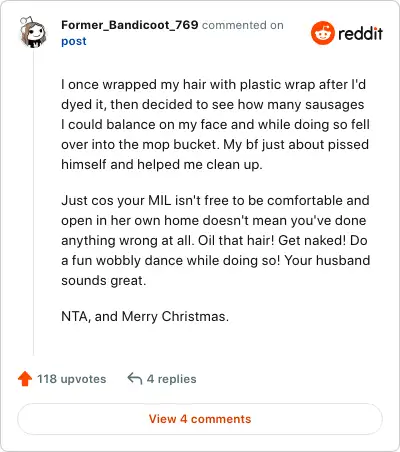This screenshot has height=452, width=400.
Task: Upvote using the orange arrow icon
Action: tap(25, 379)
